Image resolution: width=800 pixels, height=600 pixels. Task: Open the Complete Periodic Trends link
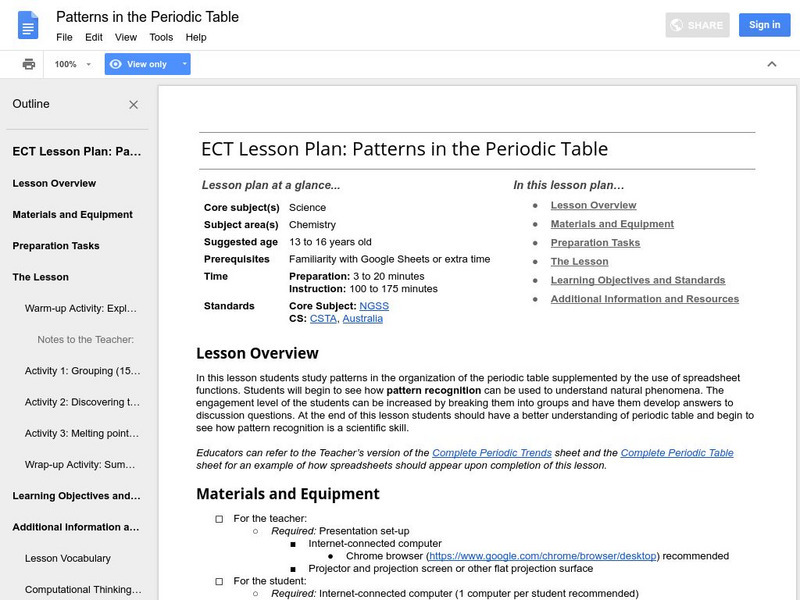pos(494,453)
